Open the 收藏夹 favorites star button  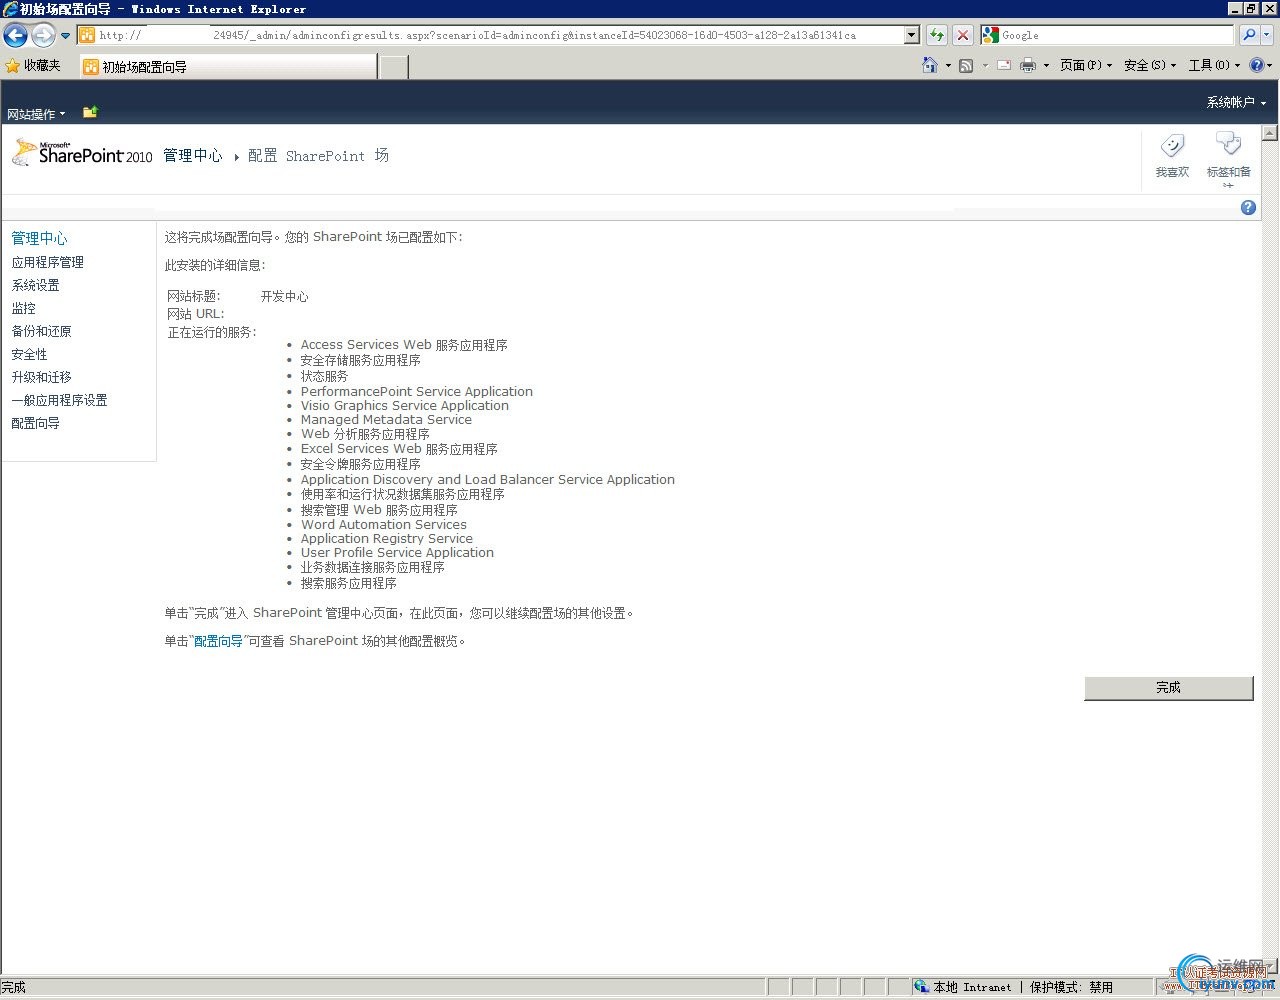coord(33,66)
